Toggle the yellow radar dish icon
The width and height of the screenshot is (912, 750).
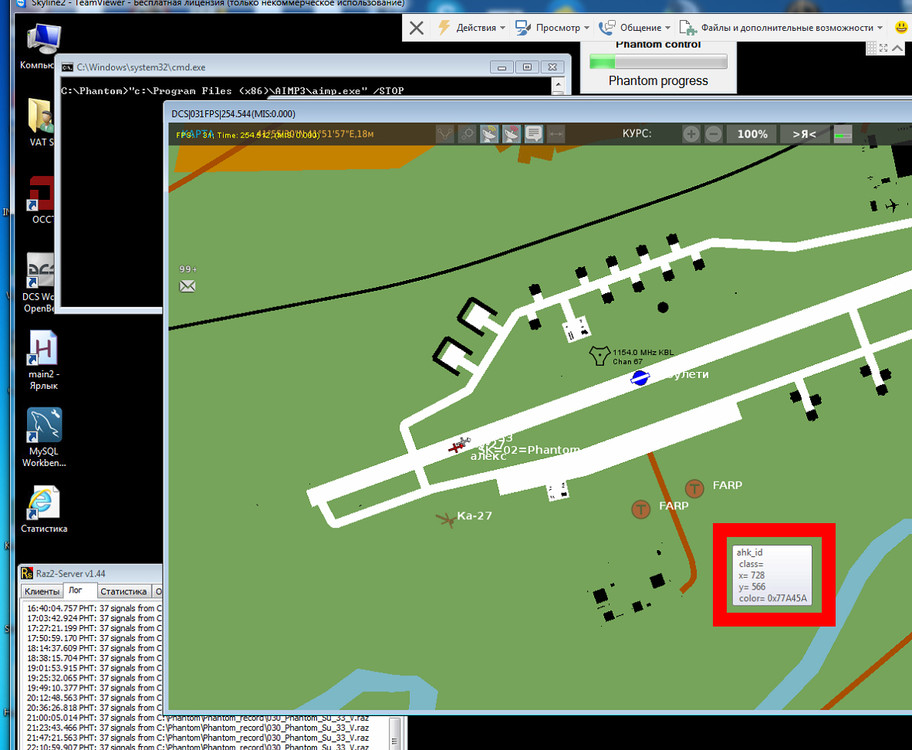[x=489, y=134]
